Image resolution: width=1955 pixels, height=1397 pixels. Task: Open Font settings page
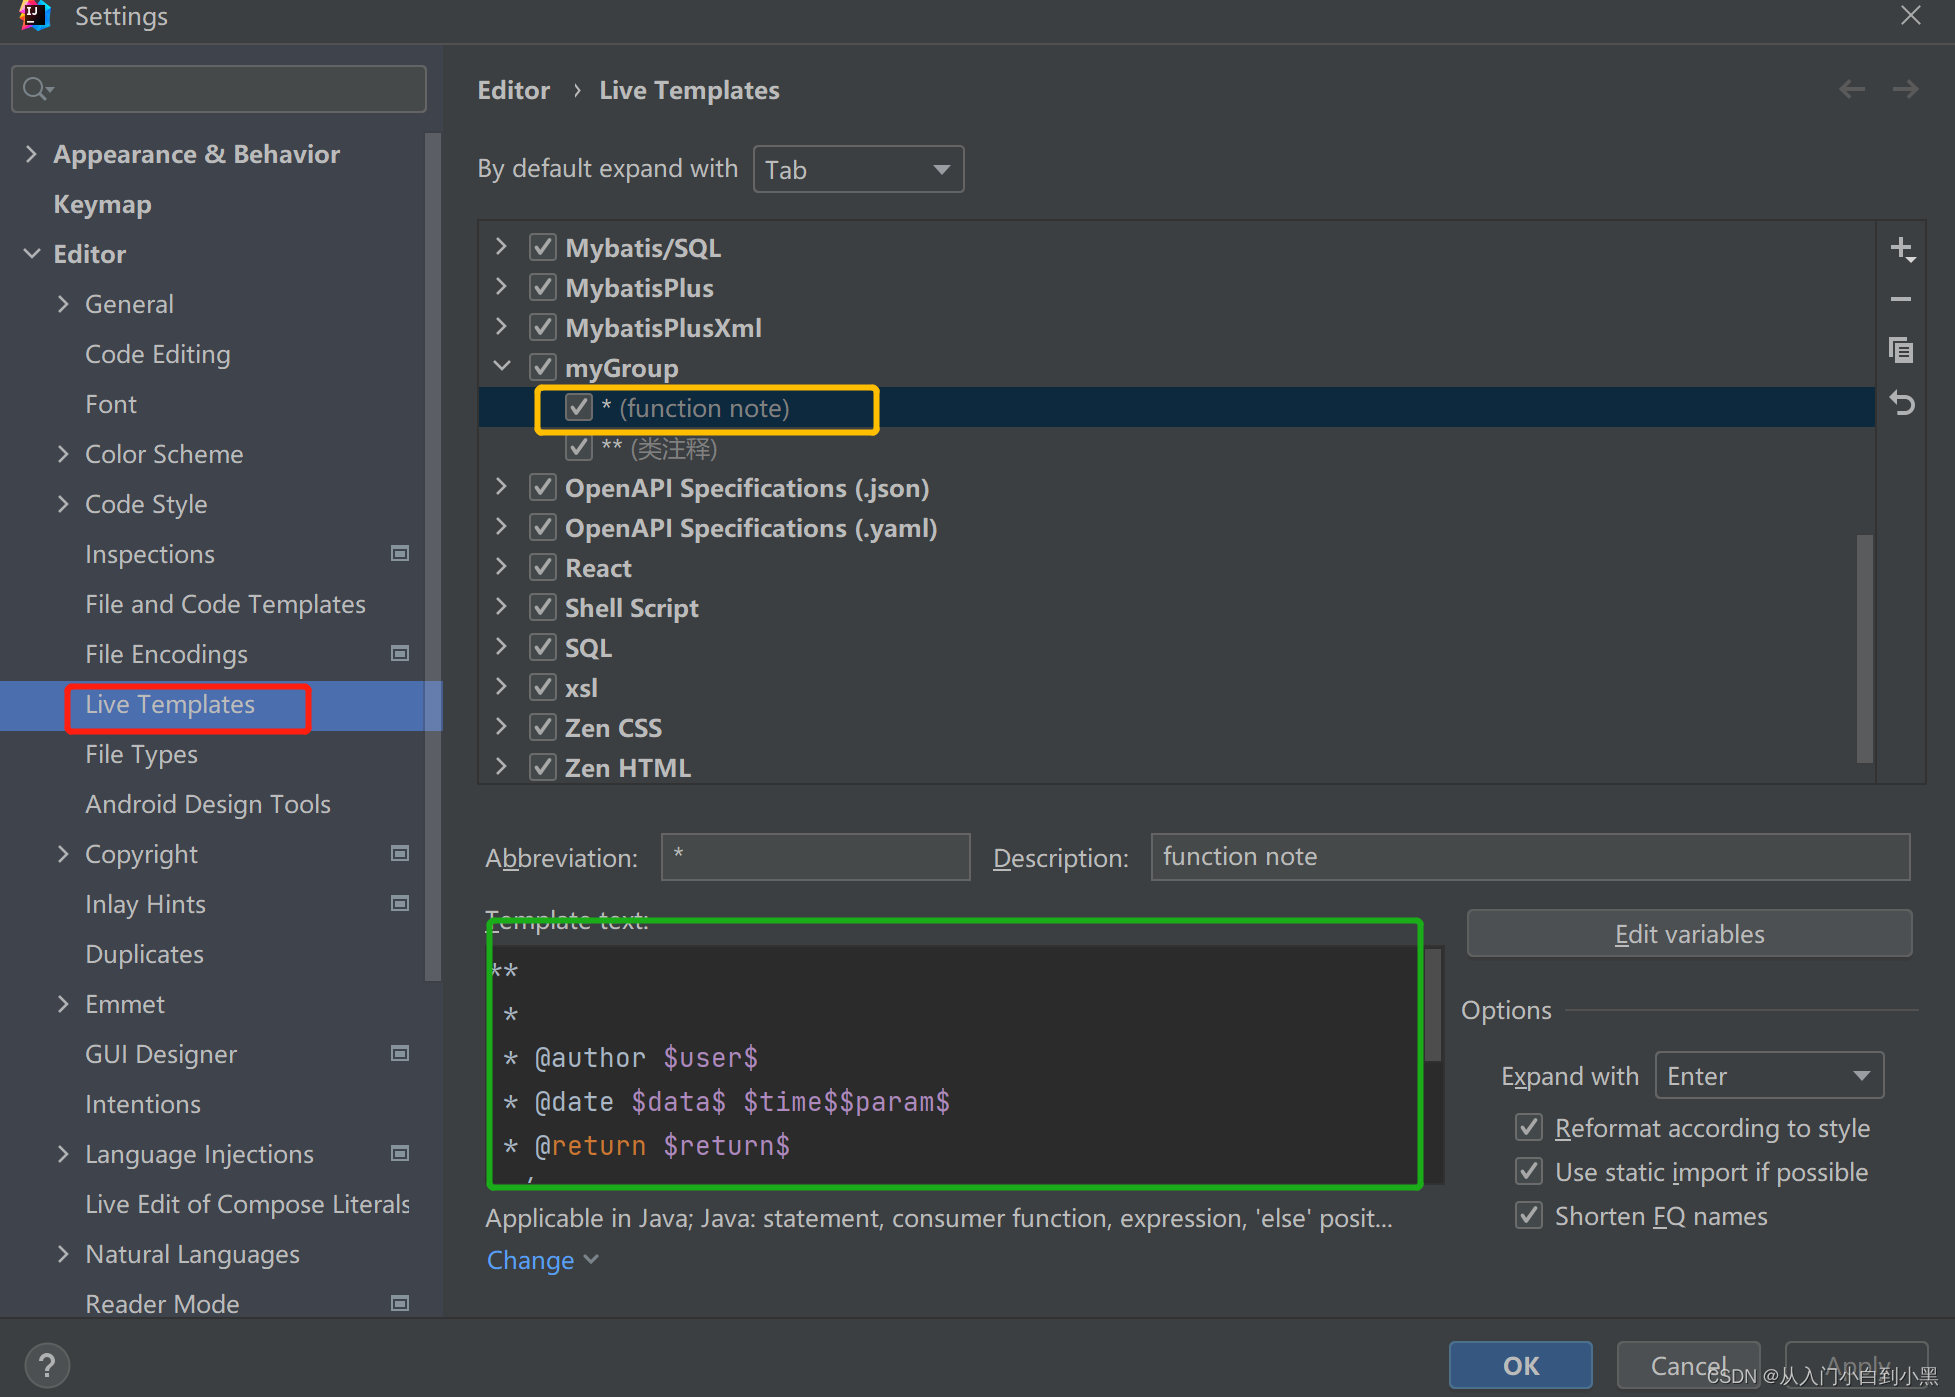coord(111,404)
